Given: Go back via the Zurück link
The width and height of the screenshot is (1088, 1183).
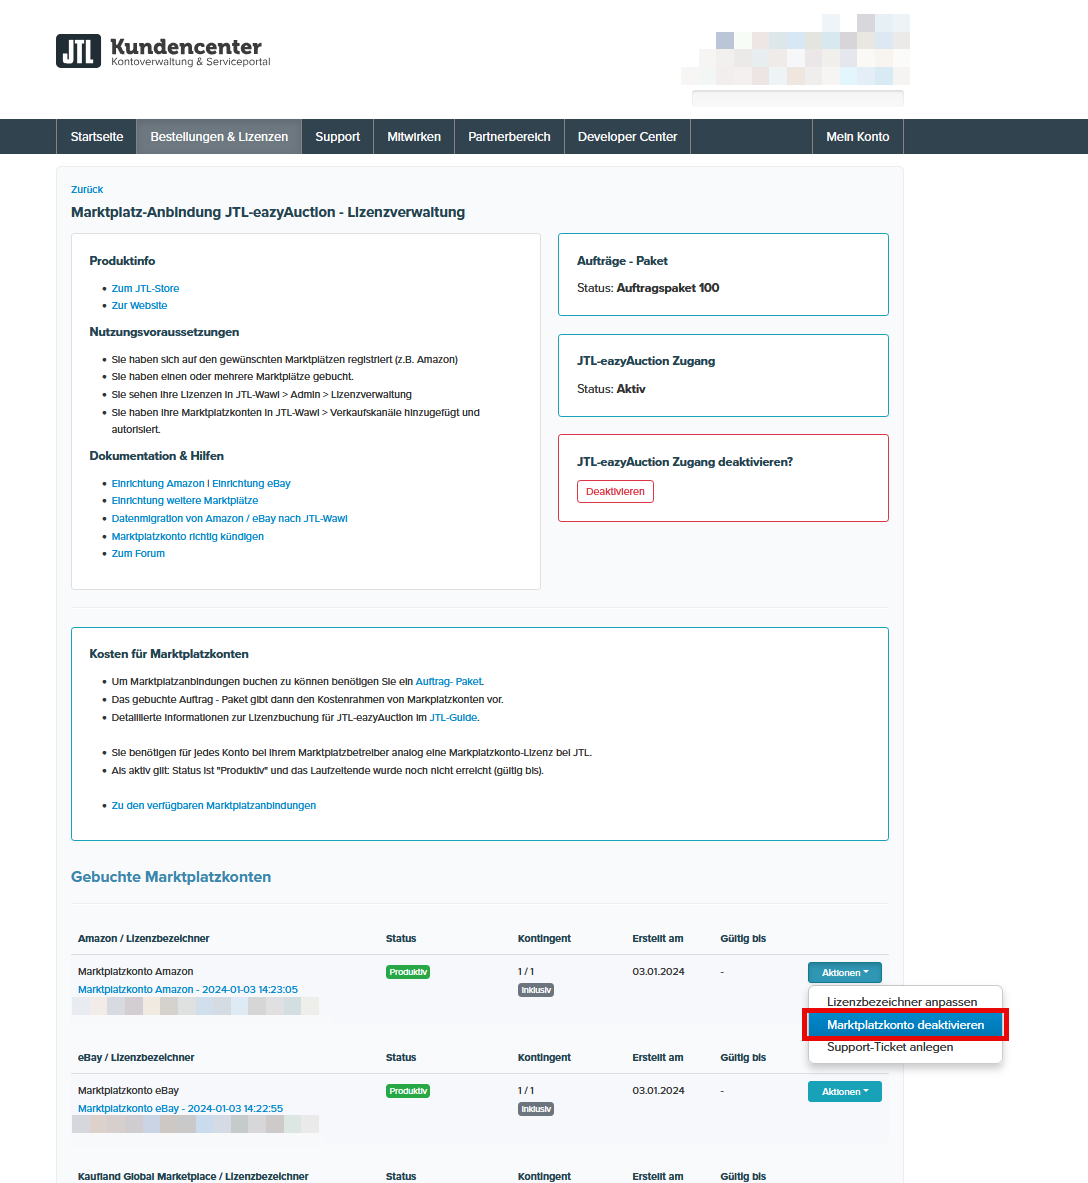Looking at the screenshot, I should pos(87,189).
